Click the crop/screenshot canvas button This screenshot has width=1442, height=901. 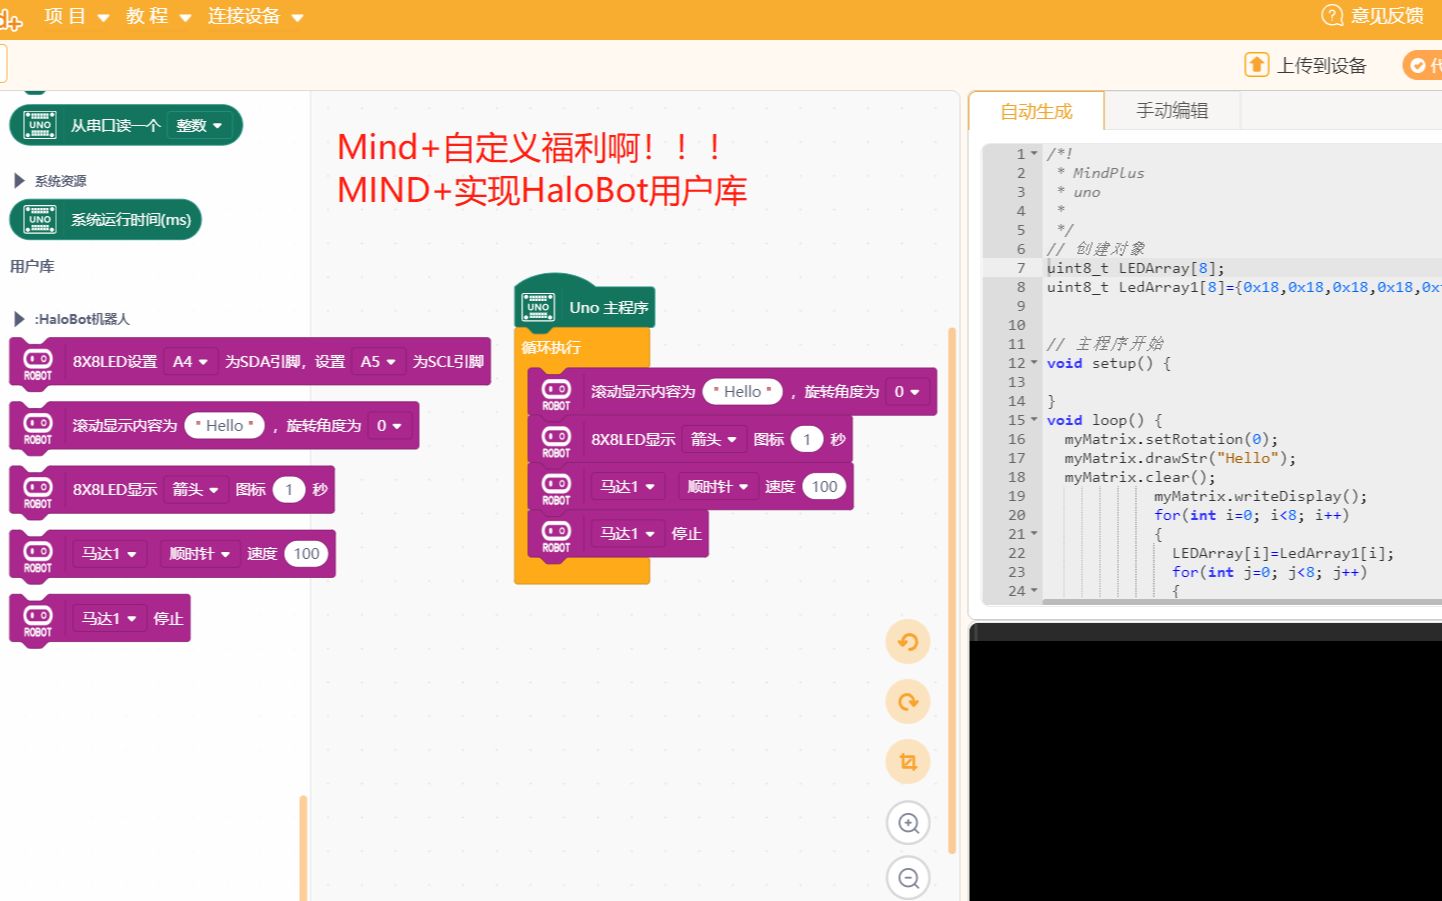pyautogui.click(x=908, y=762)
